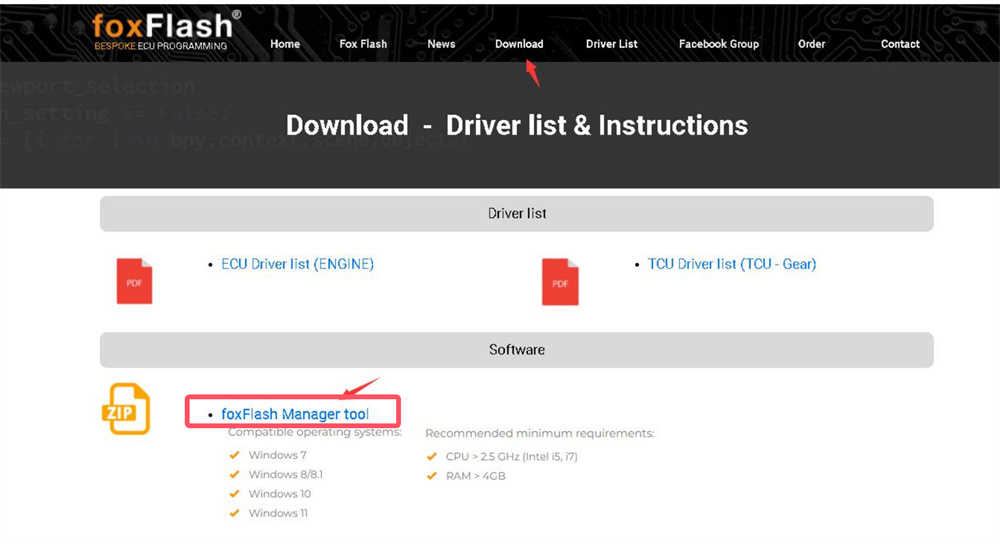Click the Download - Driver list & Instructions heading

(517, 126)
